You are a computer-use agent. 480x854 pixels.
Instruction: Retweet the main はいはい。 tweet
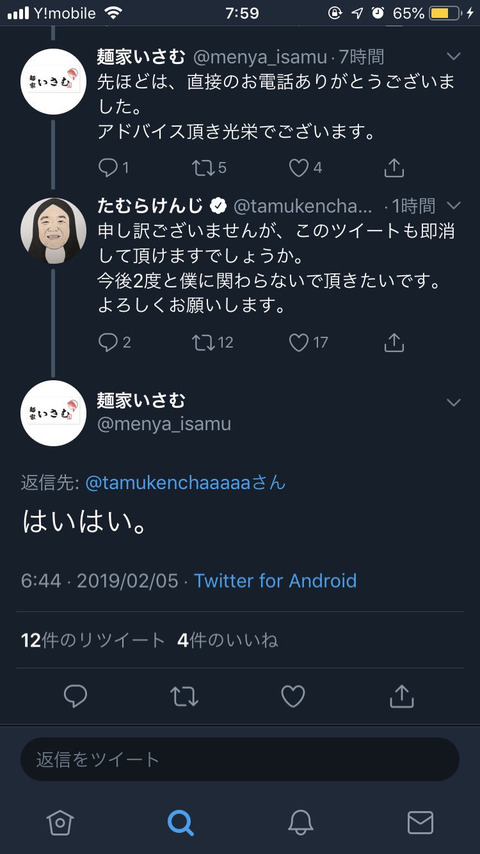point(184,696)
